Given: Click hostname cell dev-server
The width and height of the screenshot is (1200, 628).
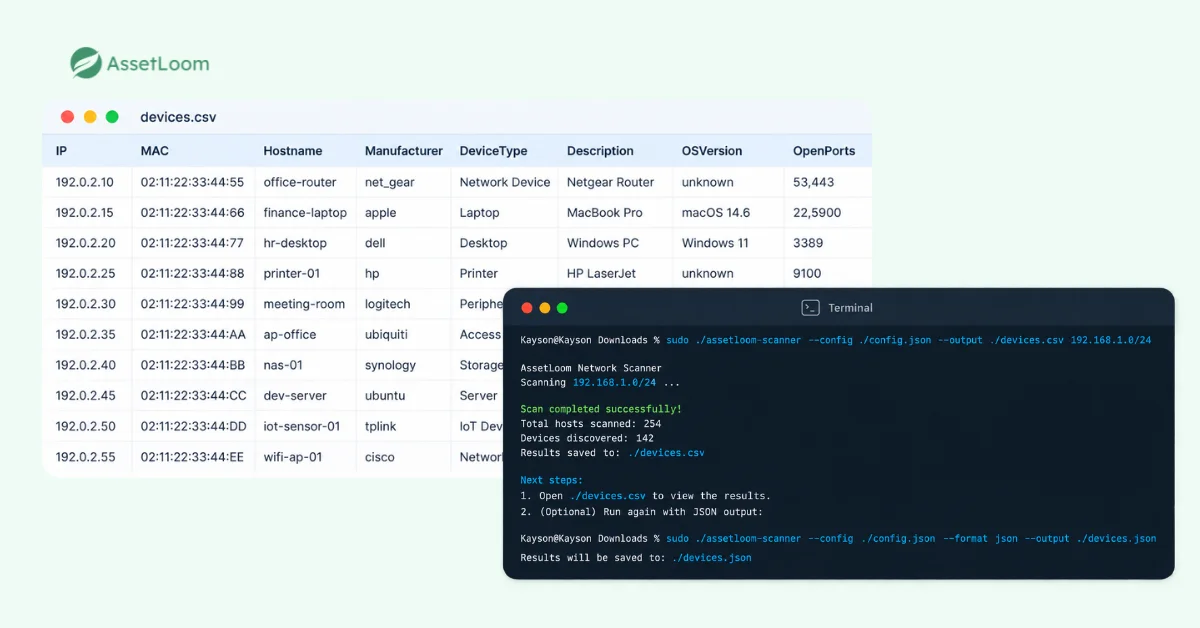Looking at the screenshot, I should point(295,395).
